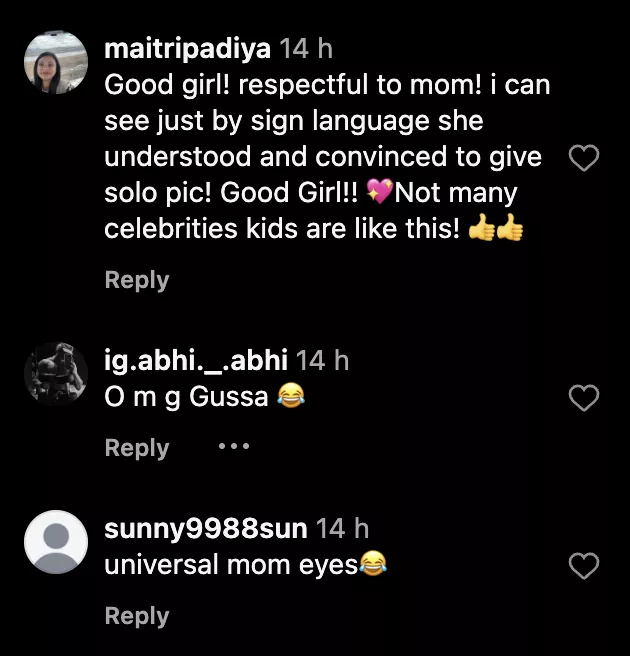
Task: Visit the ig.abhi._.abhi username link
Action: click(x=196, y=360)
